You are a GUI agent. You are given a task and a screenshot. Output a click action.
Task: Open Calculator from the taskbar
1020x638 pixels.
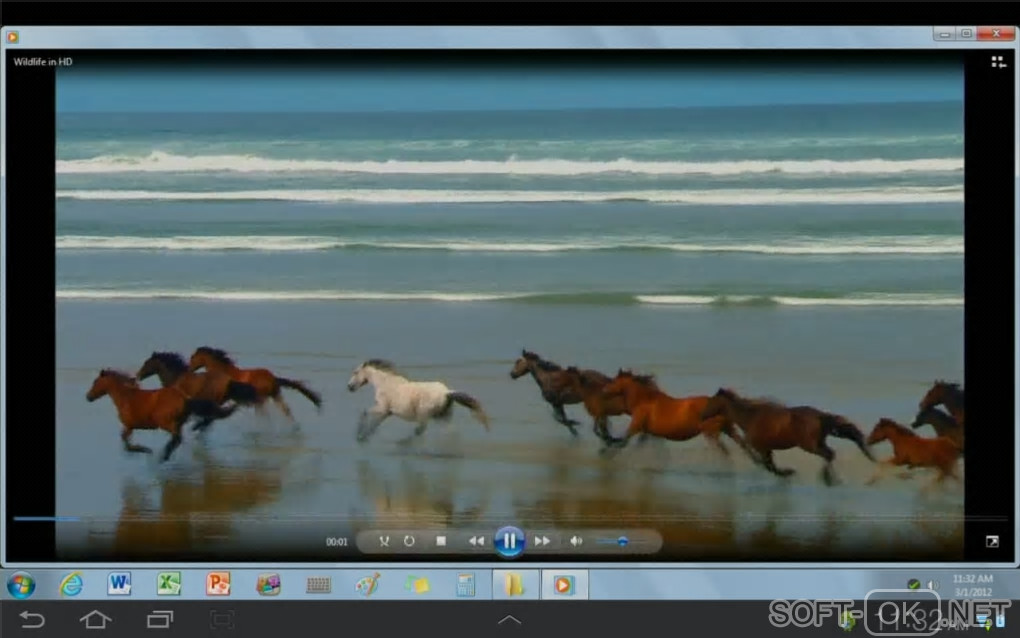pos(466,585)
